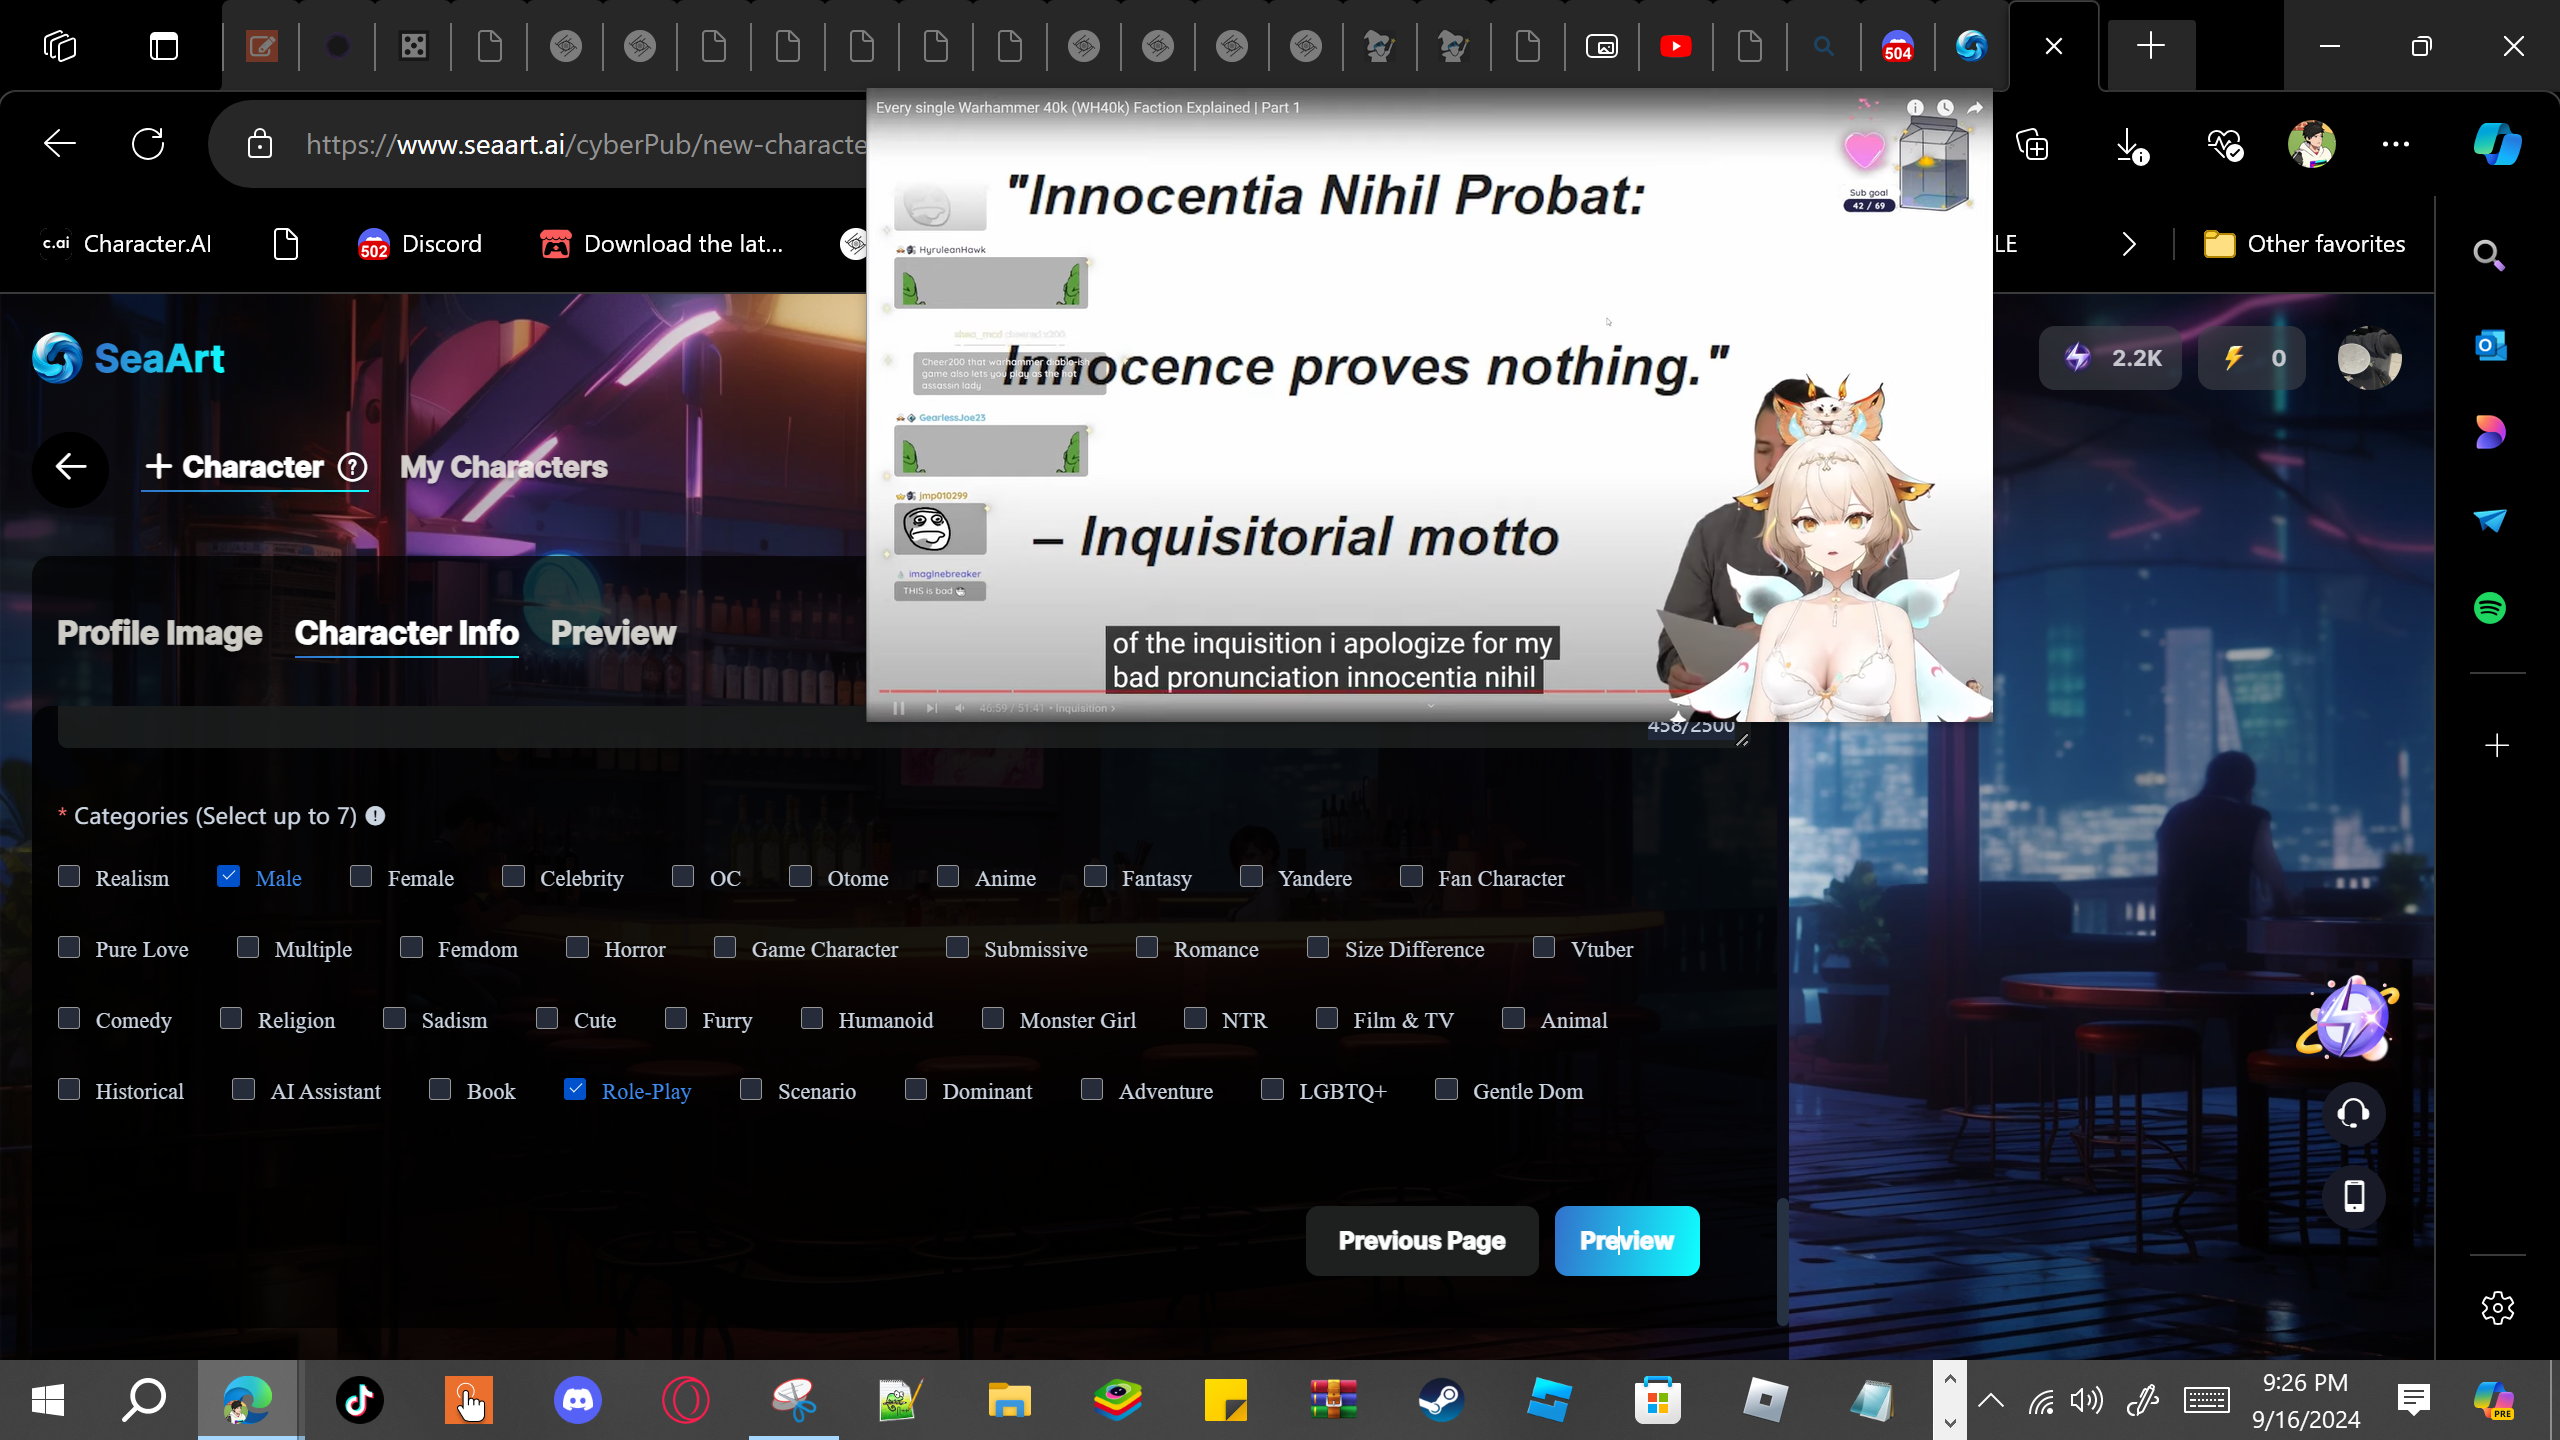The image size is (2560, 1440).
Task: Click the lightning 0 balance
Action: (2252, 358)
